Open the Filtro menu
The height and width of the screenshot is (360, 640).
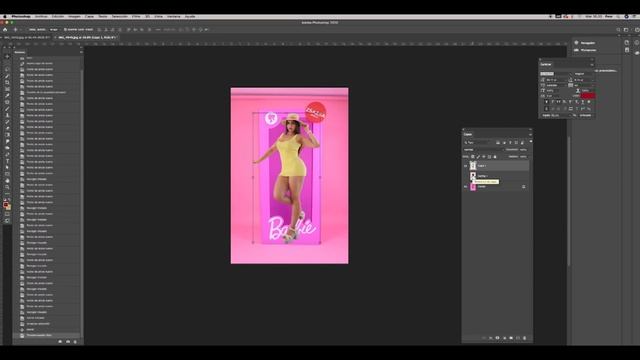(136, 16)
